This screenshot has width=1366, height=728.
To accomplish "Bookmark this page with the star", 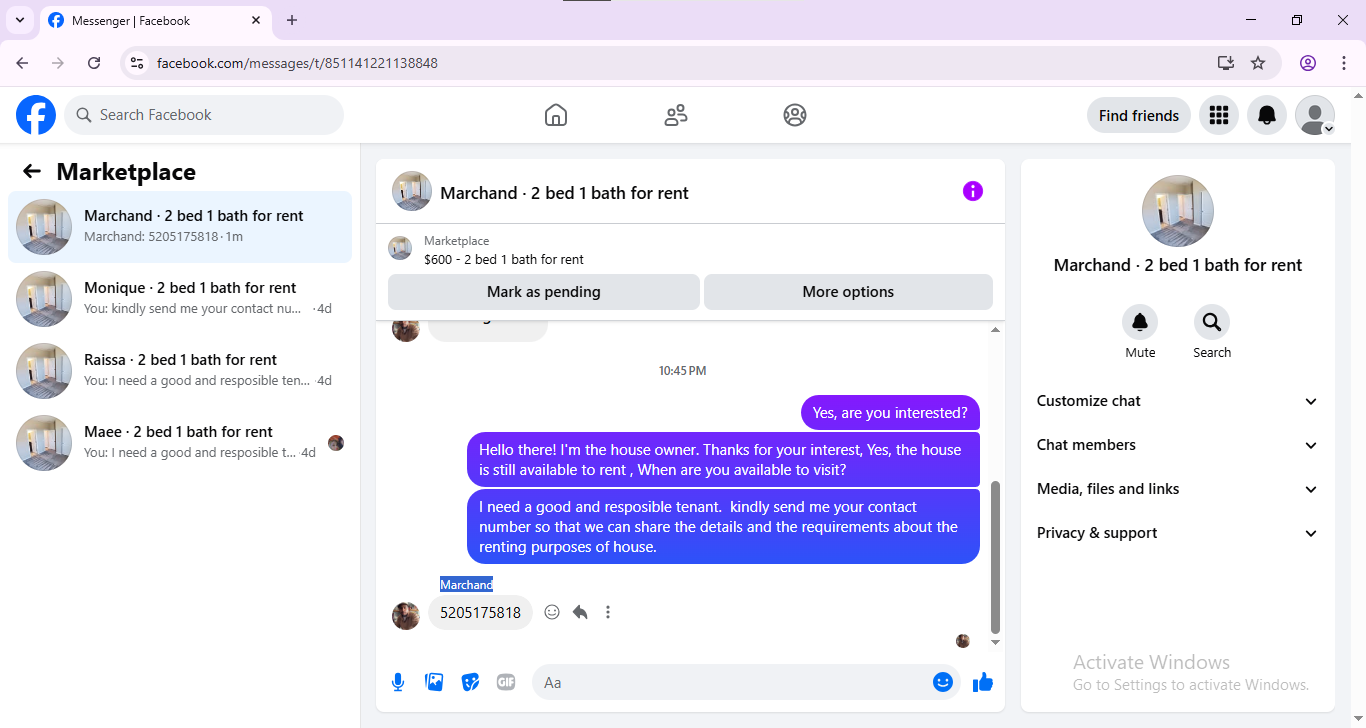I will tap(1258, 63).
